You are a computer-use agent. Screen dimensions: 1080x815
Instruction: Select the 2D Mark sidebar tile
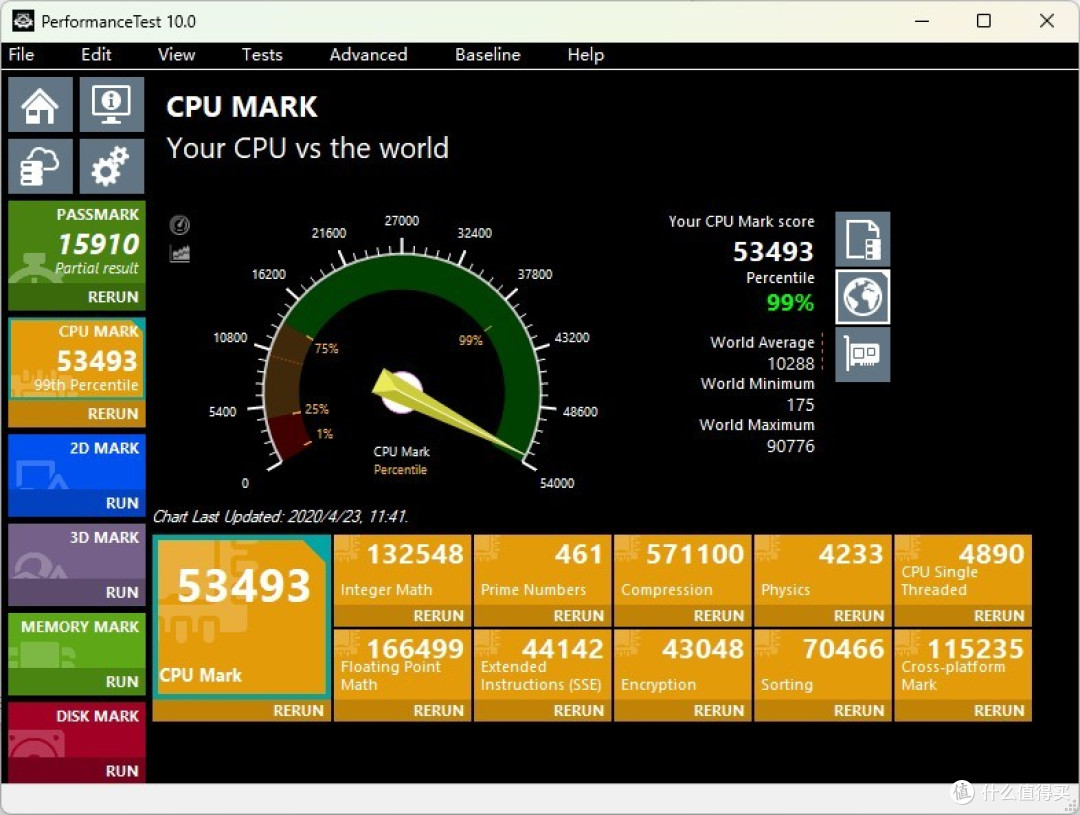pyautogui.click(x=77, y=462)
